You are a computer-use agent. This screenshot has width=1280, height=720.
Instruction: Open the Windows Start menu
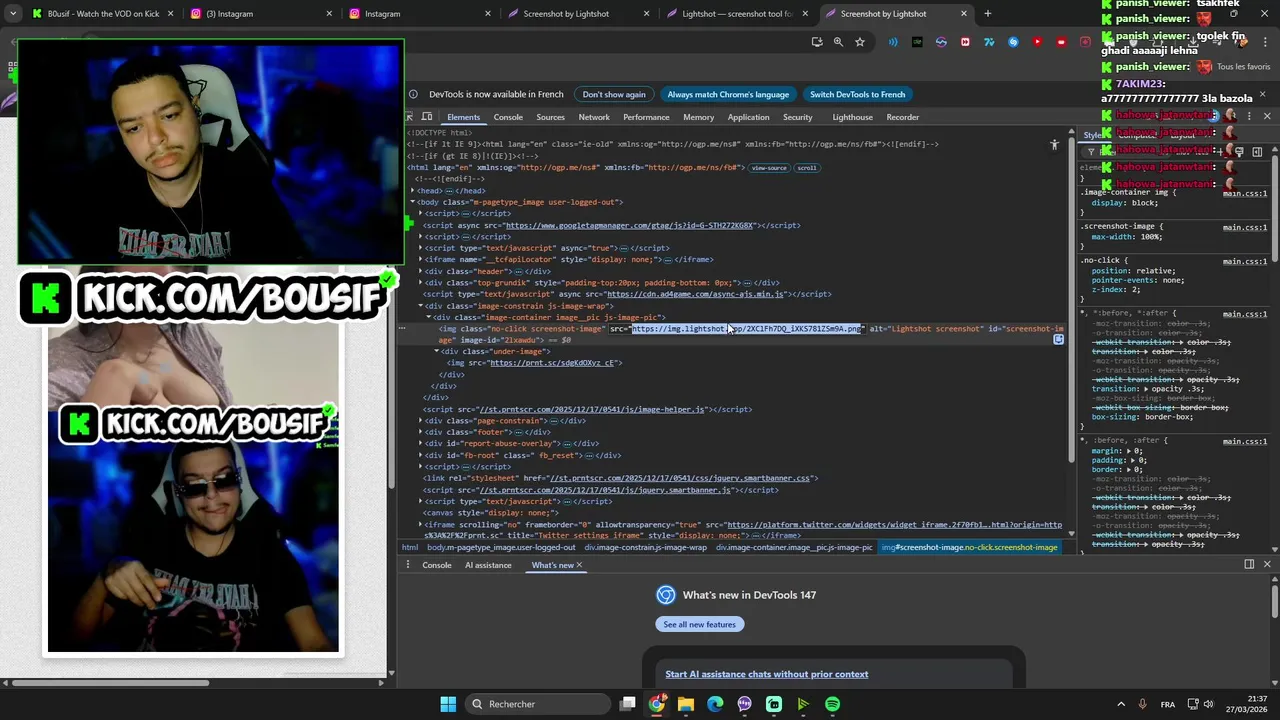click(x=448, y=704)
